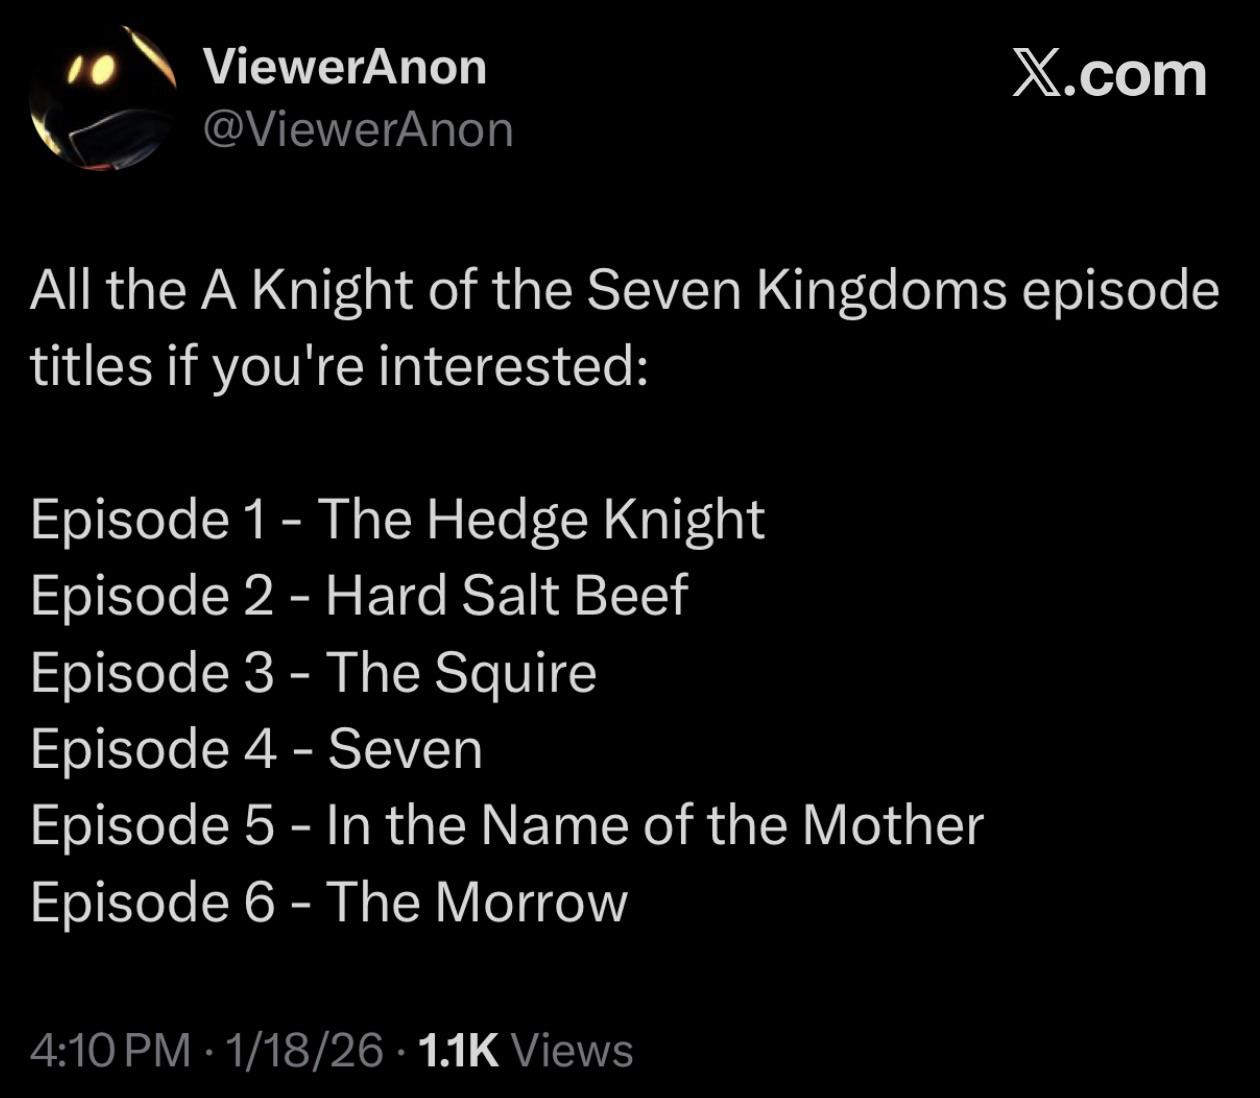The width and height of the screenshot is (1260, 1098).
Task: Click the bold ViewerAnon display name
Action: 345,67
